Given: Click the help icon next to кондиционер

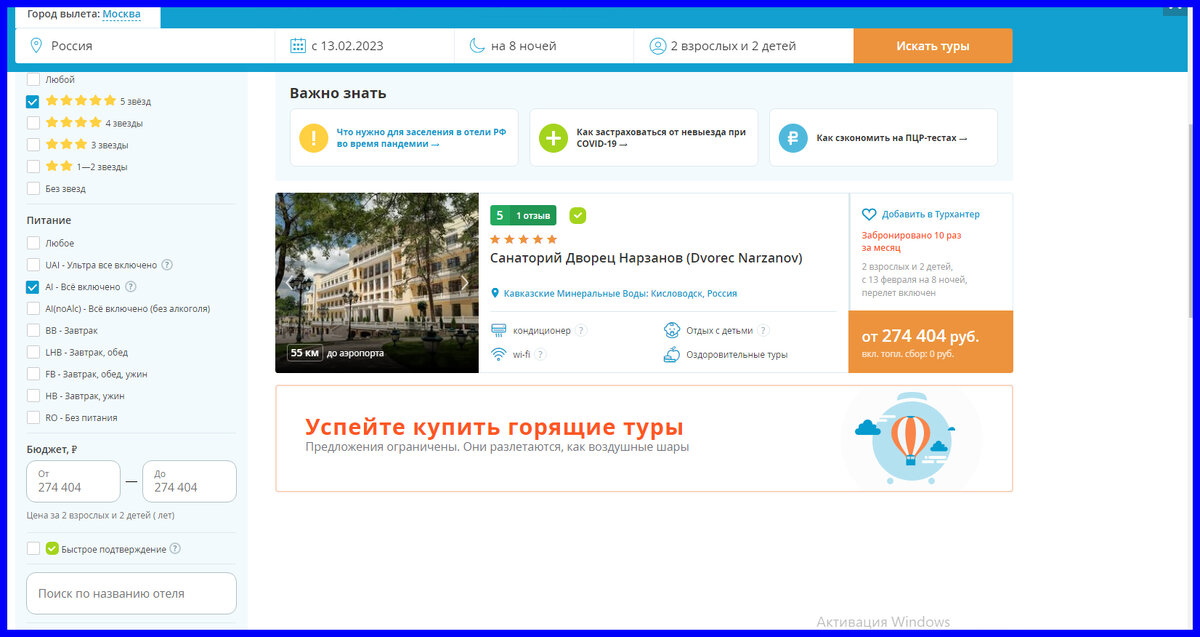Looking at the screenshot, I should (x=581, y=331).
